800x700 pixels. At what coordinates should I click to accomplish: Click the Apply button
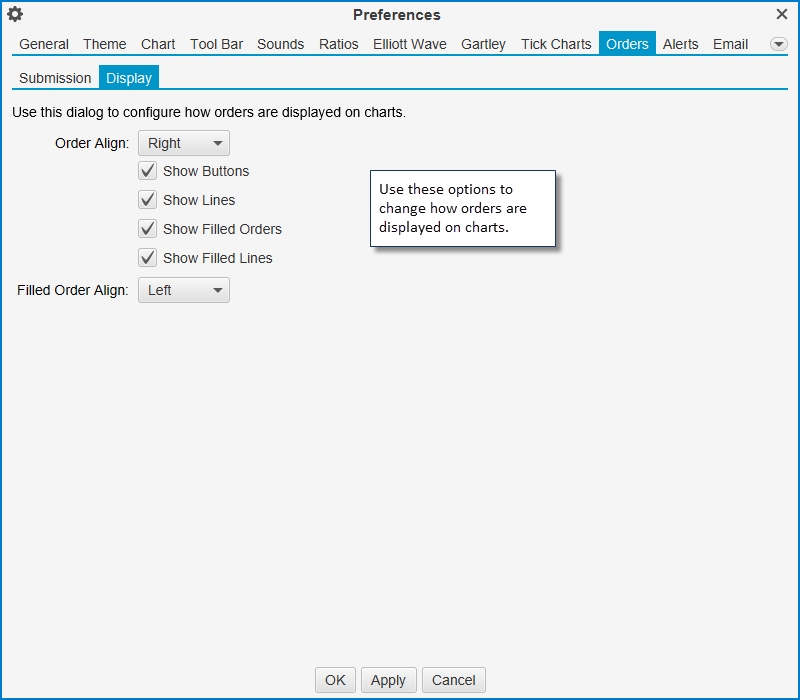click(389, 680)
